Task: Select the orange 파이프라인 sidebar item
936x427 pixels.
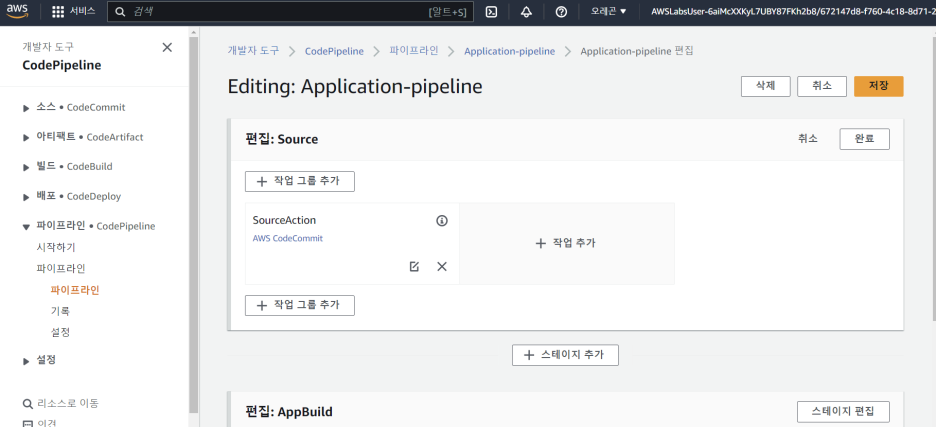Action: tap(75, 290)
